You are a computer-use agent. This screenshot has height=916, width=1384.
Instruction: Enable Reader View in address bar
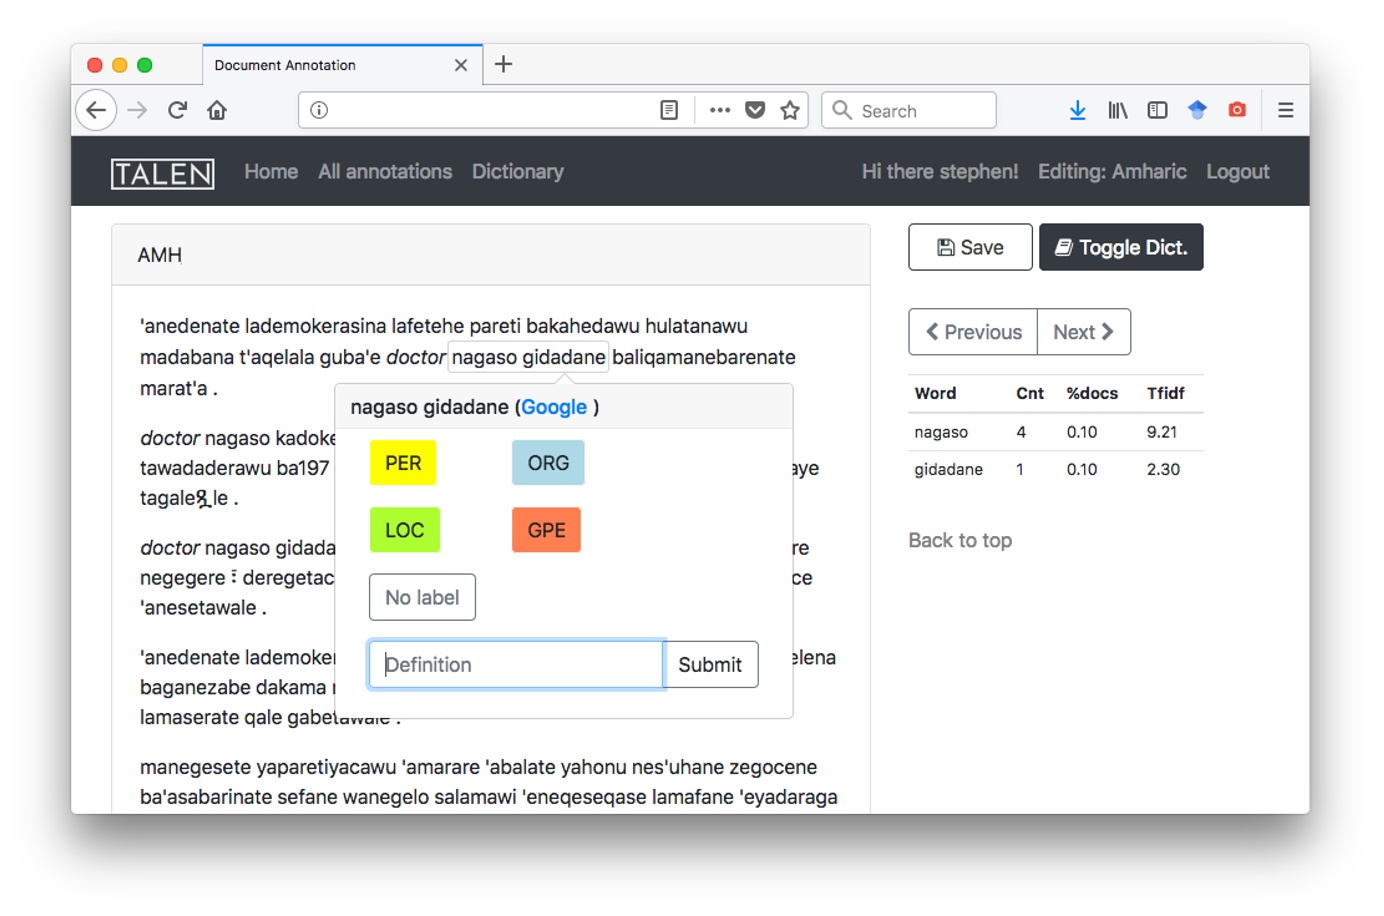pos(668,110)
